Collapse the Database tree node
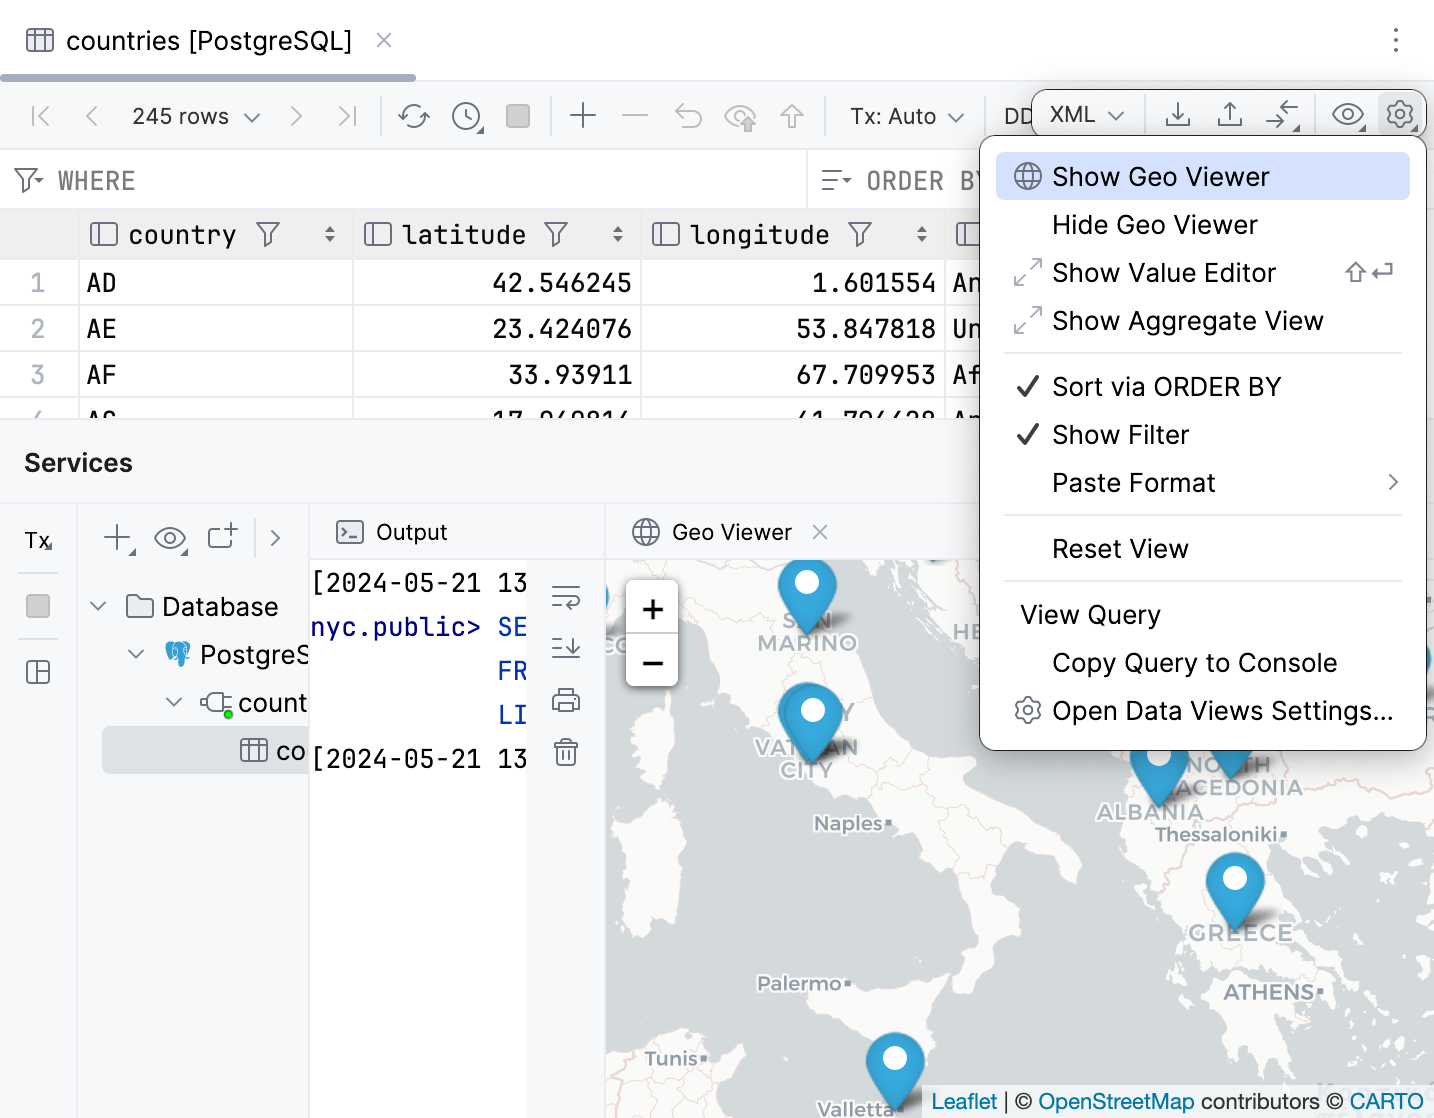Screen dimensions: 1434x1118 [97, 606]
